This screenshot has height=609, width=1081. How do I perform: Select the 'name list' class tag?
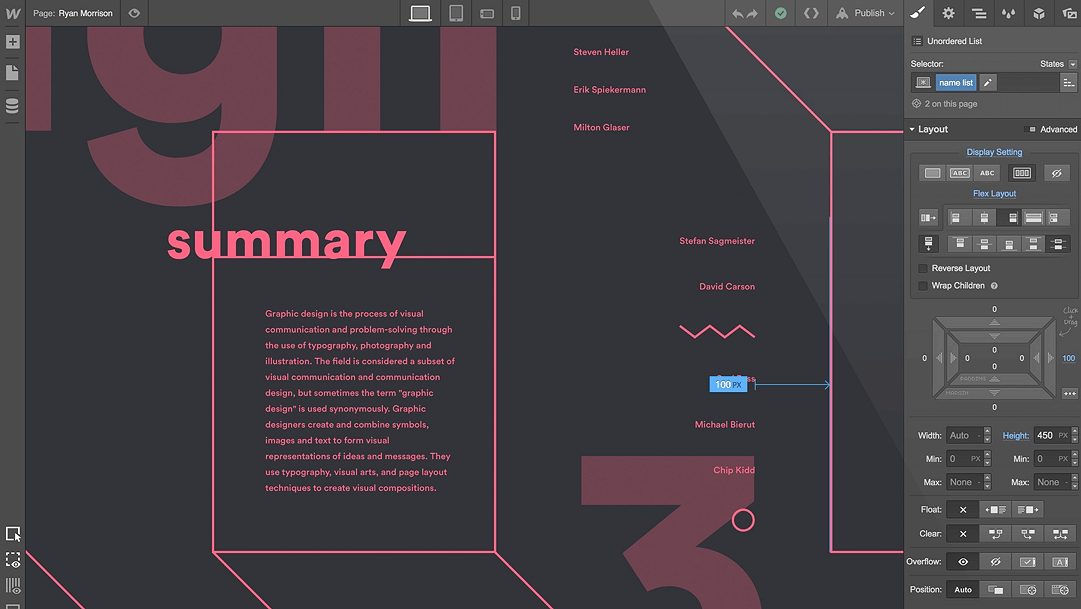[956, 83]
